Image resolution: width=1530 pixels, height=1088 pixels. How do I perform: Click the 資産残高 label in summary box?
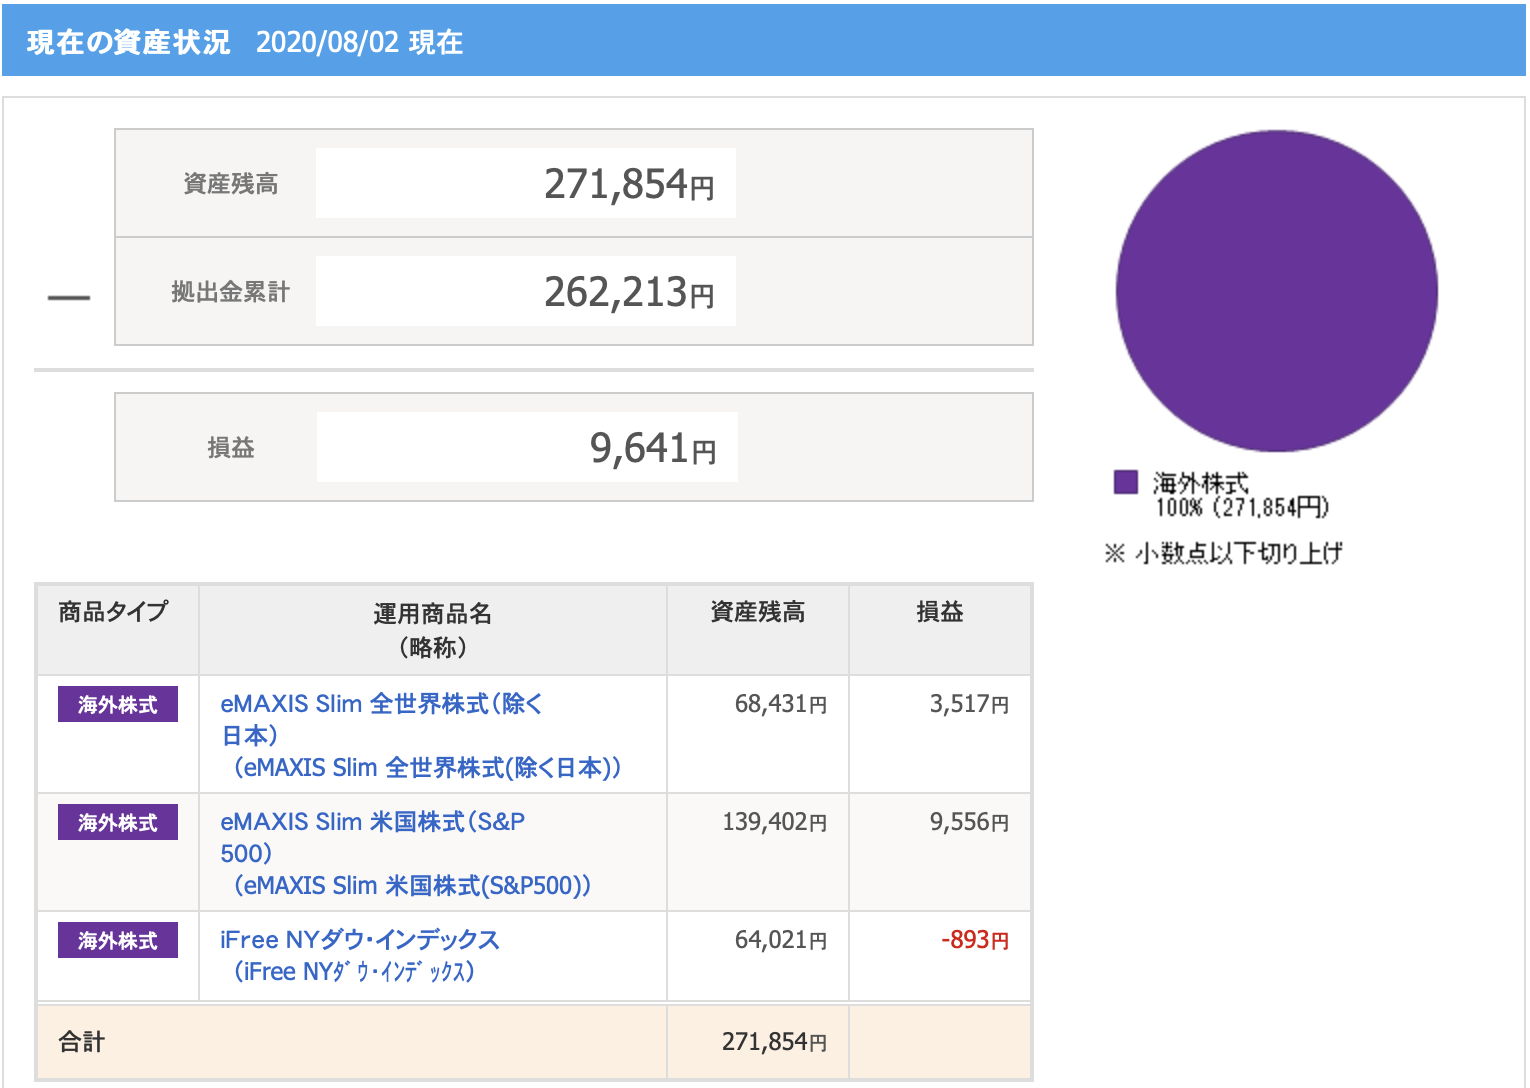[231, 184]
